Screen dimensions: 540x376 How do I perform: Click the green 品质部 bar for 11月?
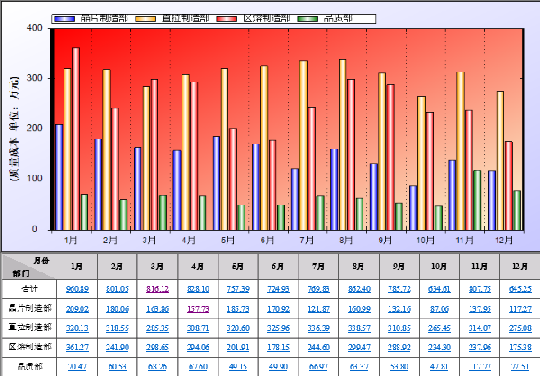pyautogui.click(x=477, y=200)
